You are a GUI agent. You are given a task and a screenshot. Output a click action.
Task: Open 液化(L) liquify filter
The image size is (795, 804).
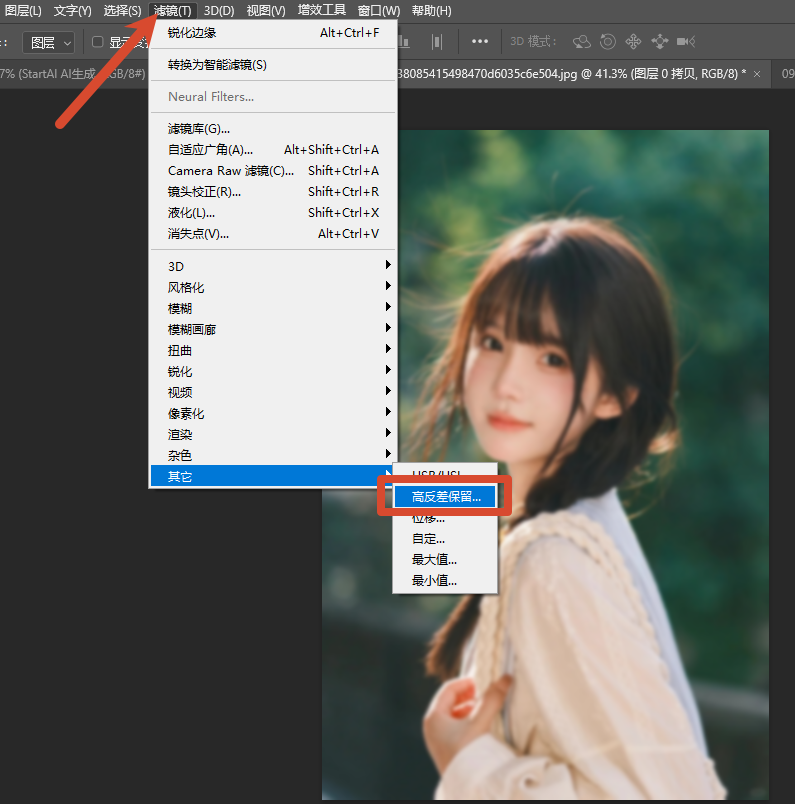pos(273,213)
